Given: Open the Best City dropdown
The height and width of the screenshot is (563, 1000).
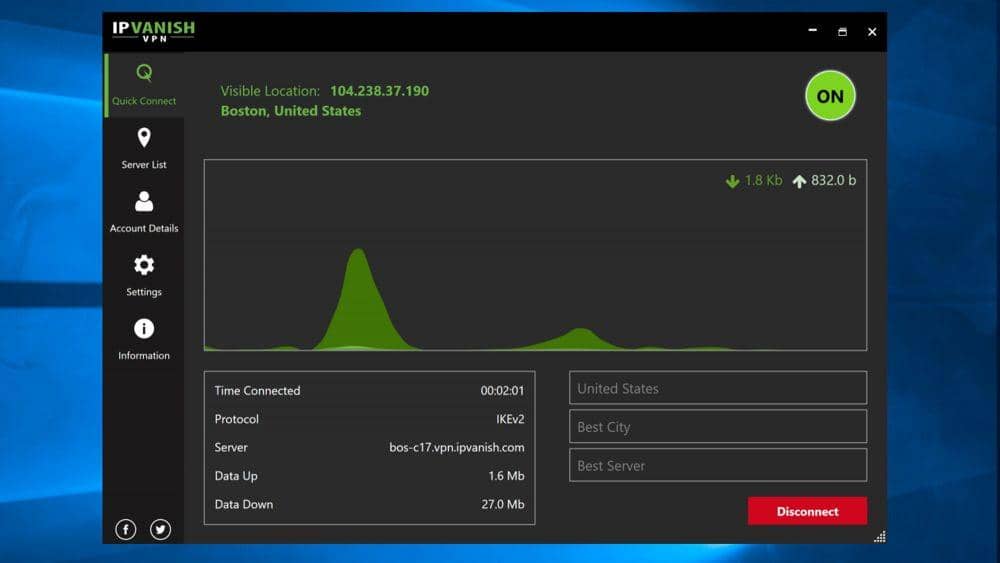Looking at the screenshot, I should pyautogui.click(x=717, y=427).
